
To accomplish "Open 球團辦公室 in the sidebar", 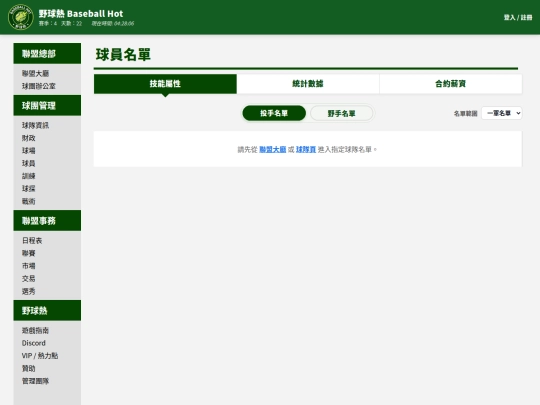I will pos(39,86).
